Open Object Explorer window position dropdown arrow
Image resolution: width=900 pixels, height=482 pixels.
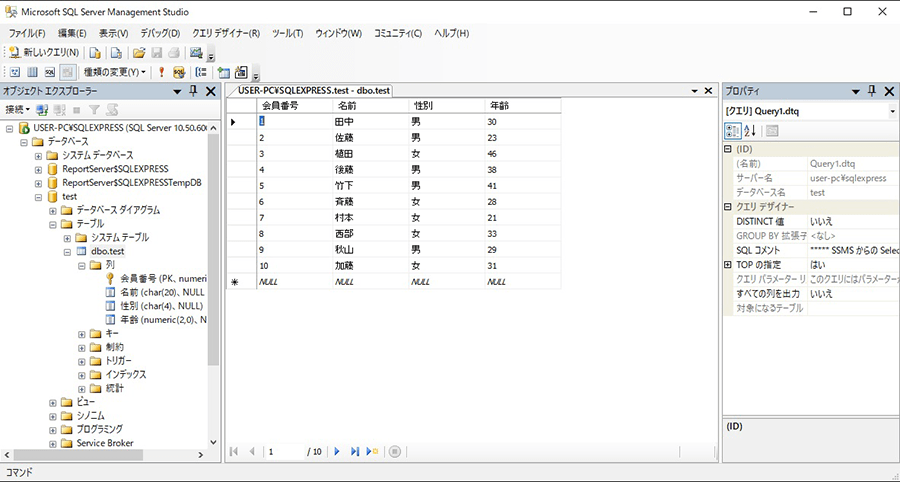177,91
